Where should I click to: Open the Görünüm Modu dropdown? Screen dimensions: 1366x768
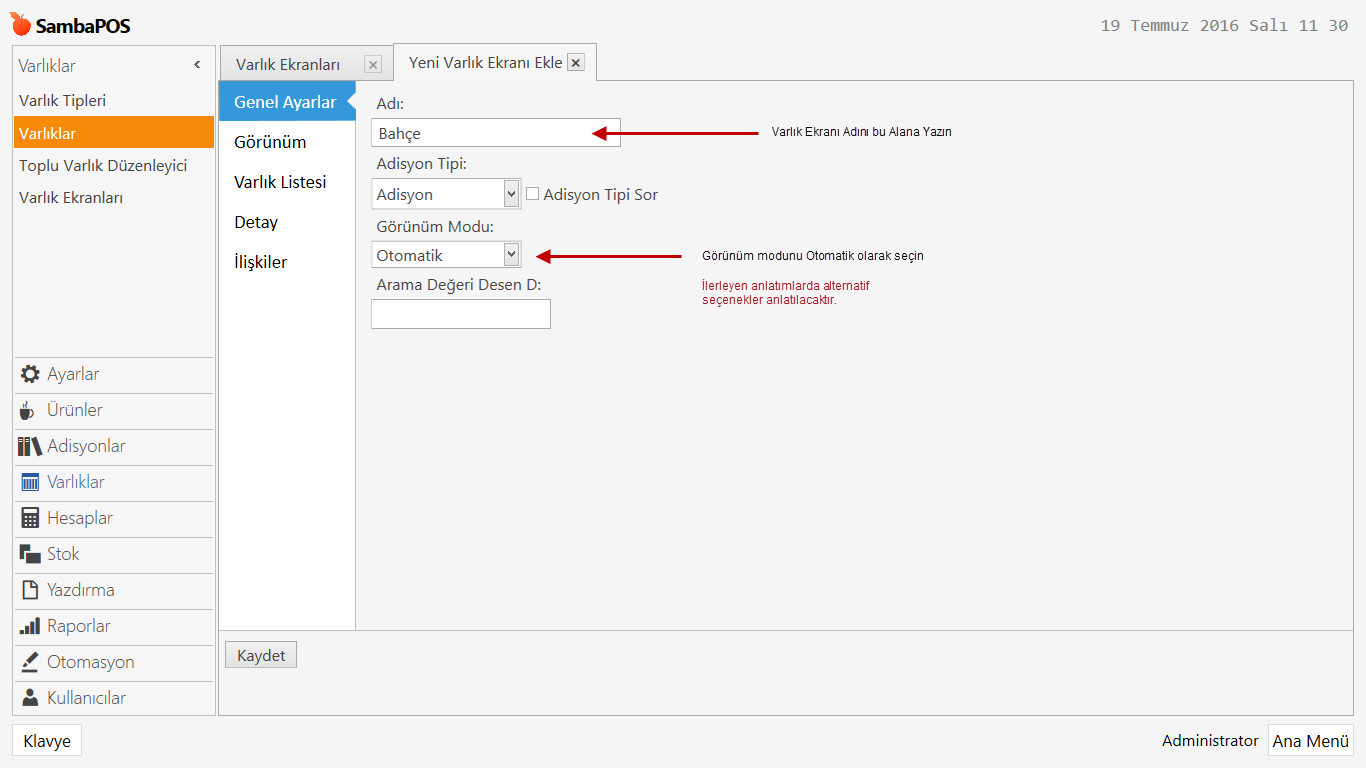click(x=446, y=255)
